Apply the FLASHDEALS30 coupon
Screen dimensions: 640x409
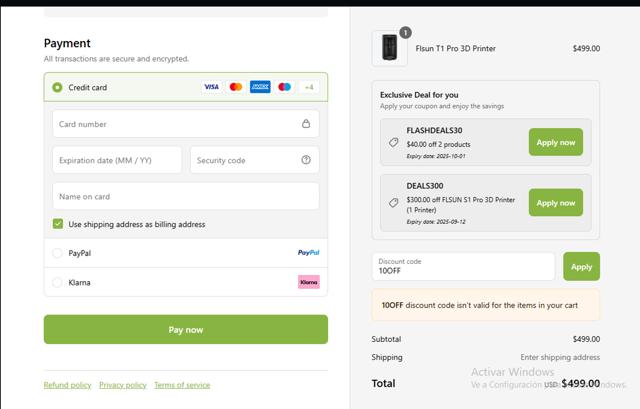click(556, 142)
